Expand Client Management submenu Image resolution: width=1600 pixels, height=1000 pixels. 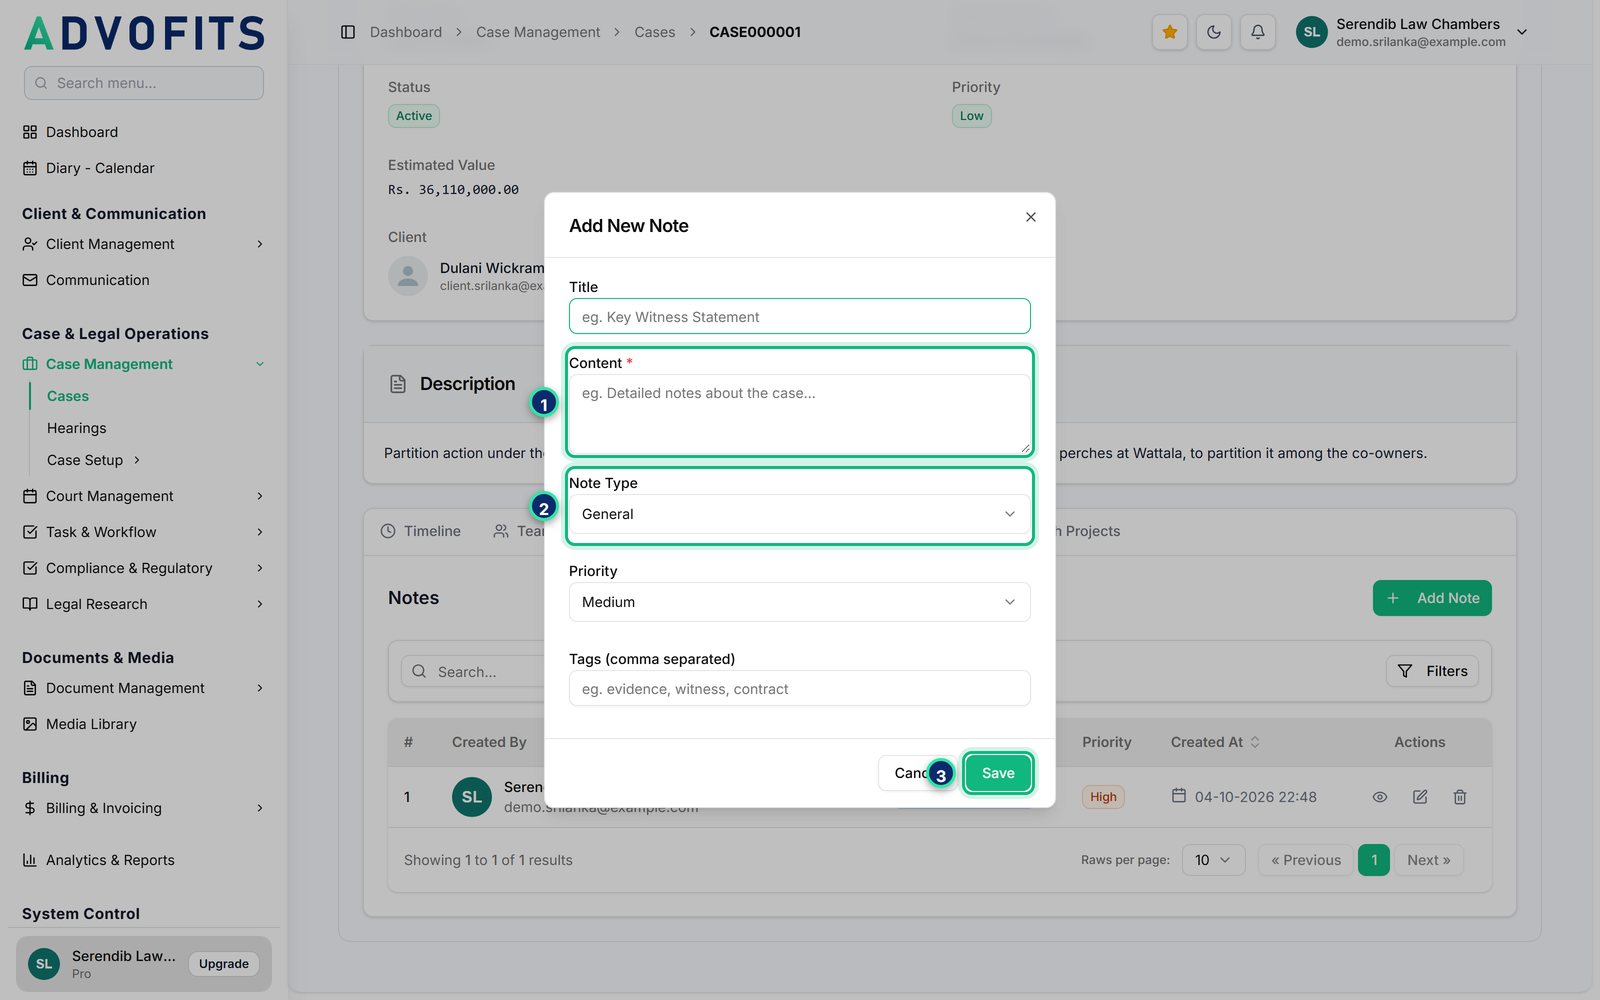[x=144, y=244]
